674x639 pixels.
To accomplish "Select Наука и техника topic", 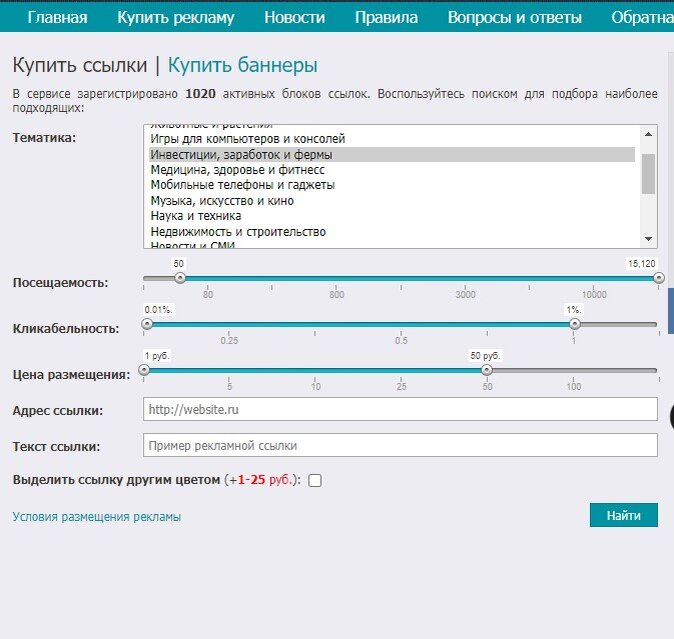I will 392,216.
